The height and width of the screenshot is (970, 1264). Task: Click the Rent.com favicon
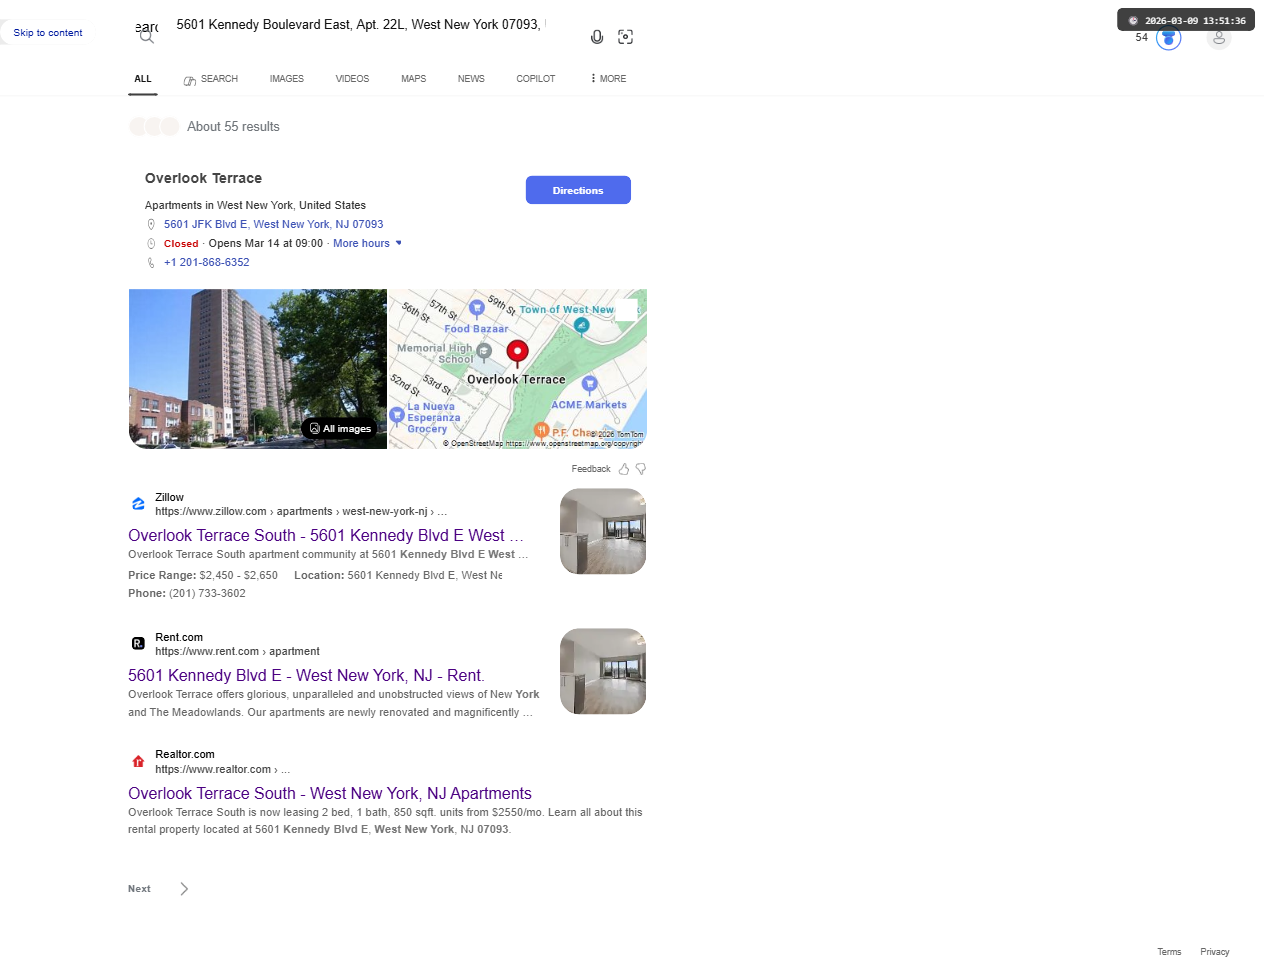click(x=138, y=644)
